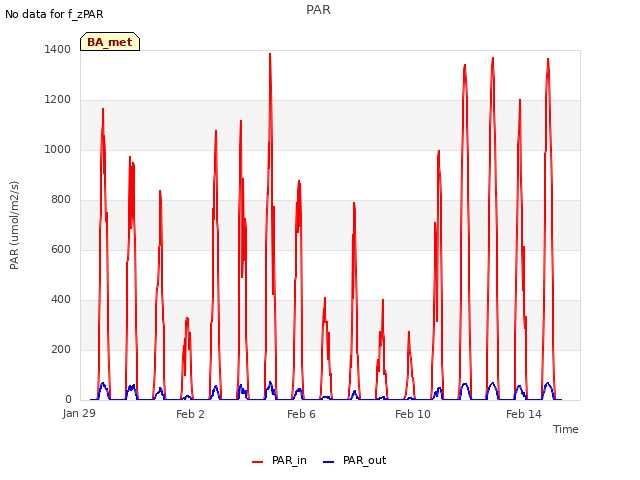Toggle the PAR_in legend entry
Viewport: 640px width, 480px height.
(x=280, y=460)
